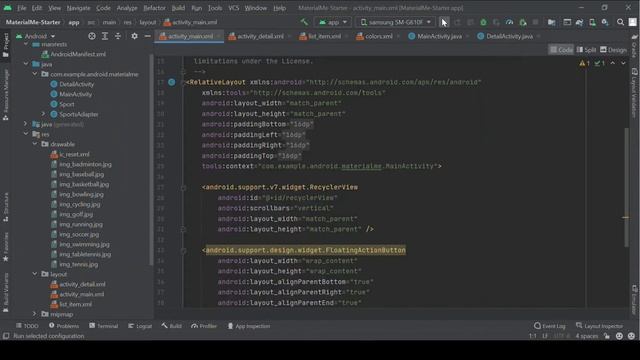Open the Event Log

pyautogui.click(x=549, y=326)
